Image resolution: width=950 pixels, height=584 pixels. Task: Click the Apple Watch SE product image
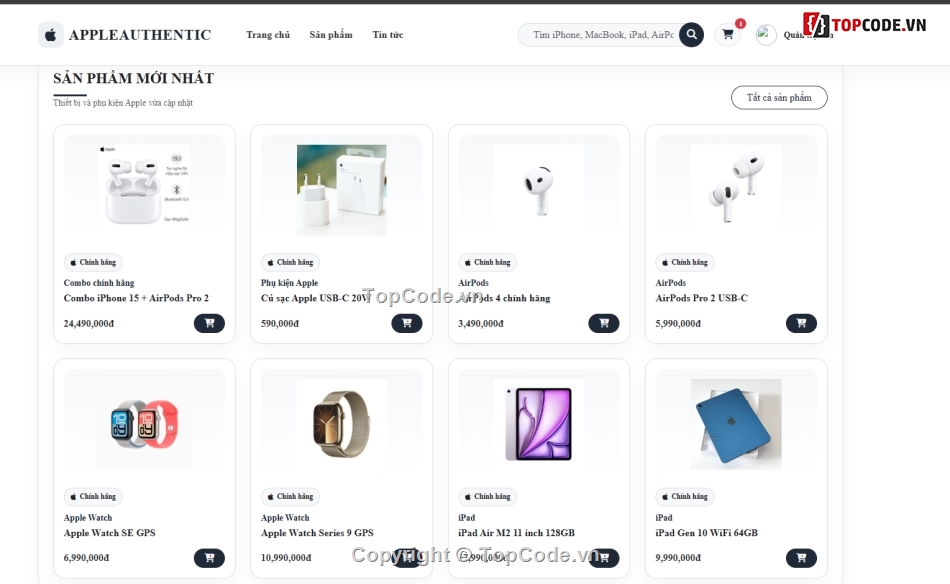144,424
